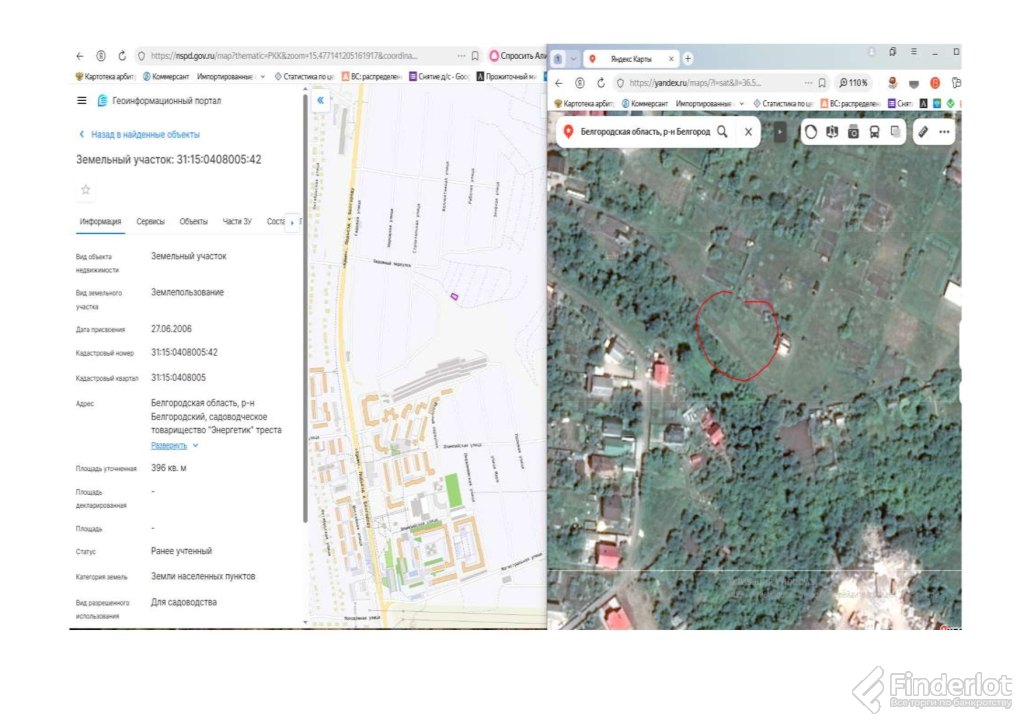The image size is (1024, 724).
Task: Collapse the side panel with double-chevron button
Action: [320, 101]
